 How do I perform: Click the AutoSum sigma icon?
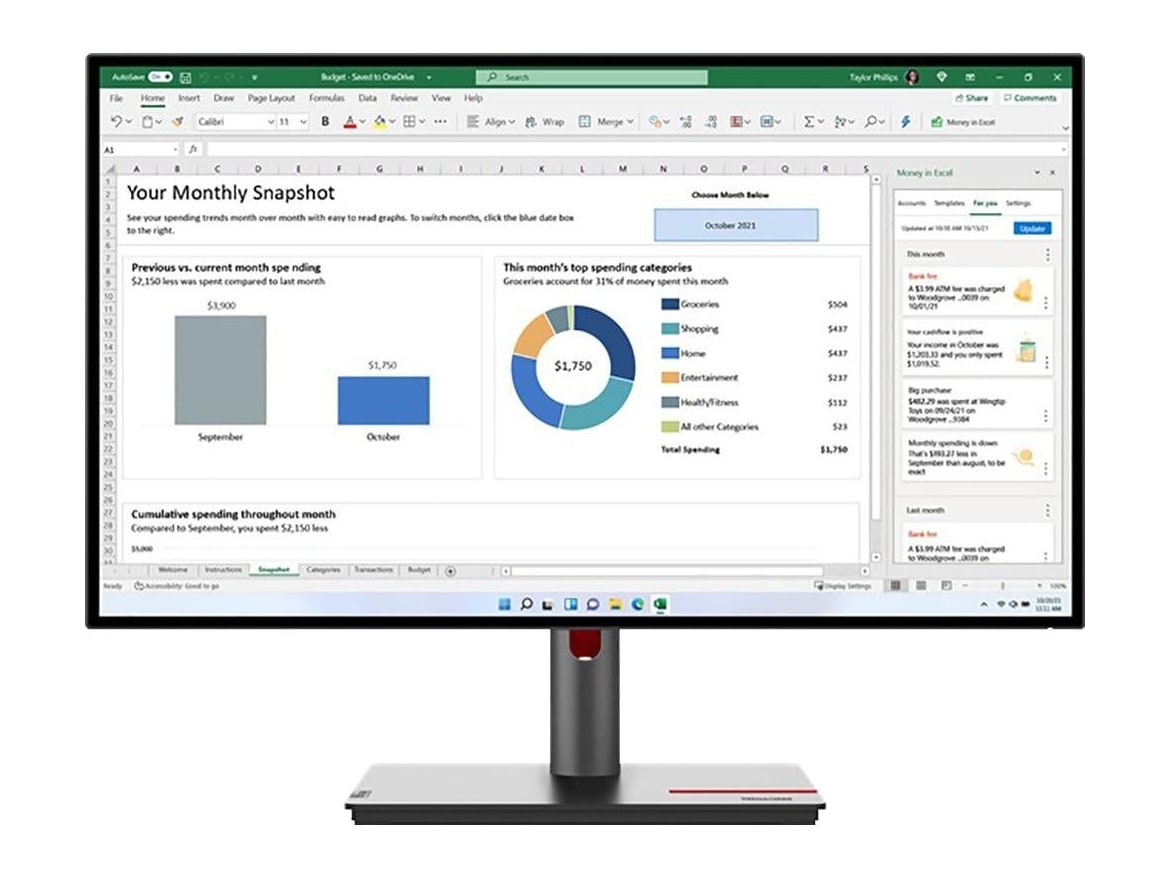(x=809, y=121)
